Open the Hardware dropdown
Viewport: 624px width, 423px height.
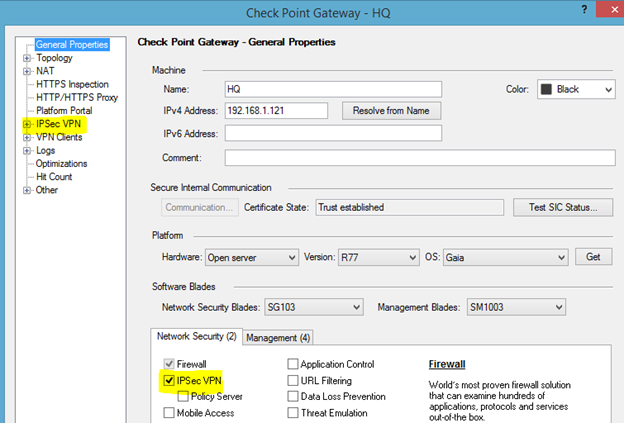point(252,257)
